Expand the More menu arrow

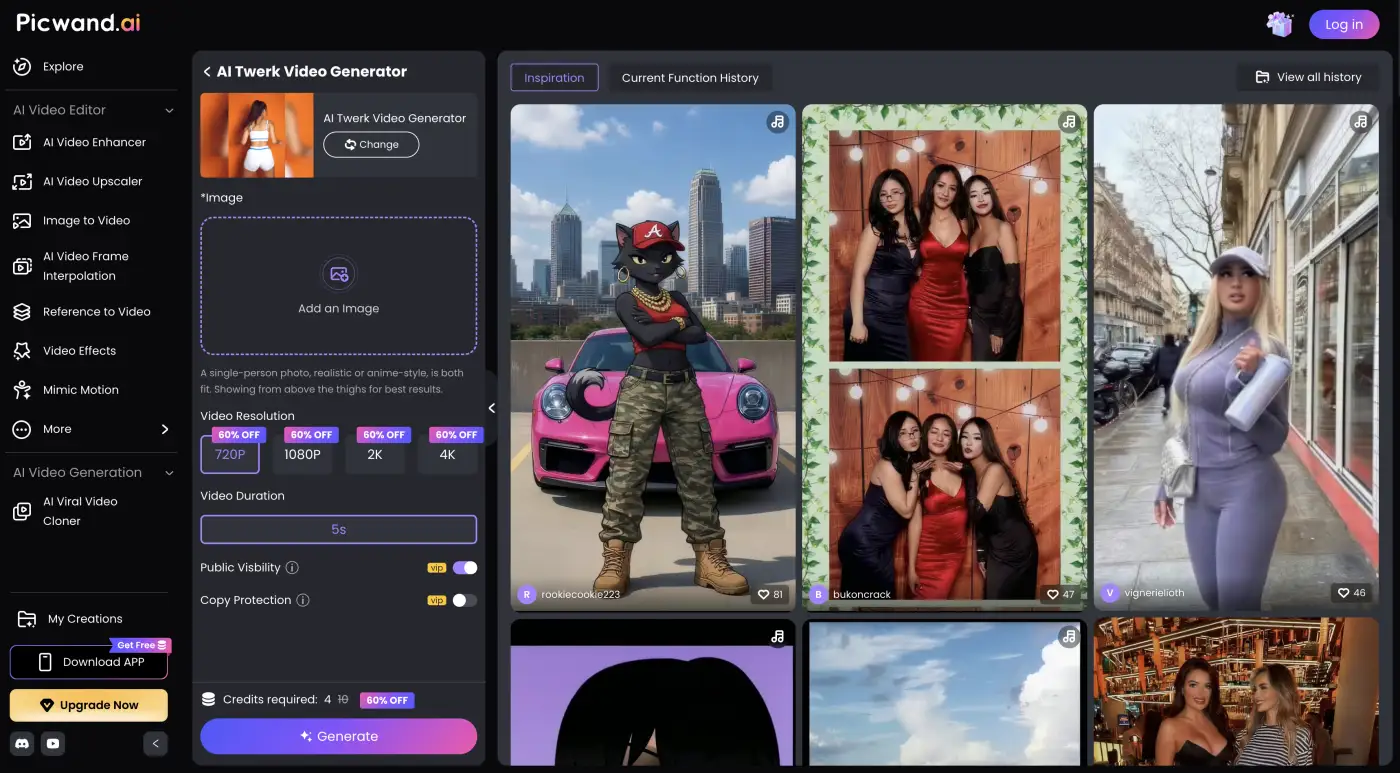point(165,429)
